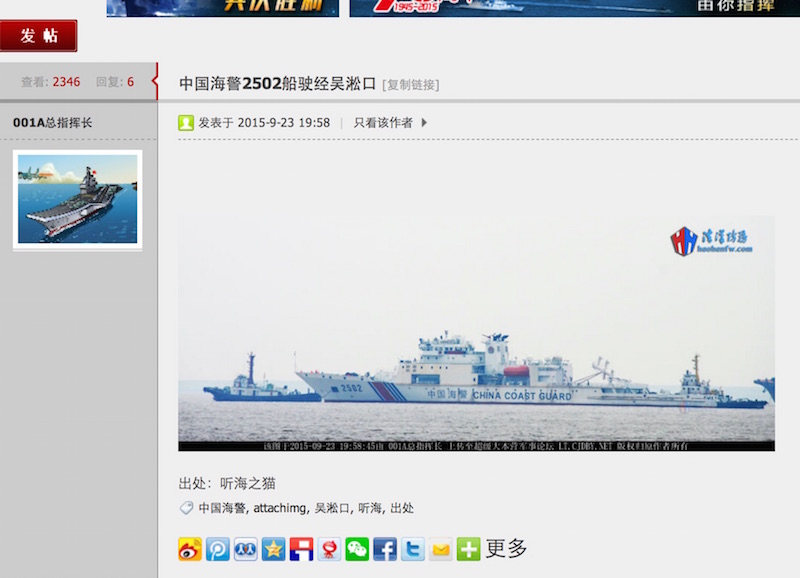Open the 听海 tag
The image size is (800, 578).
click(370, 508)
